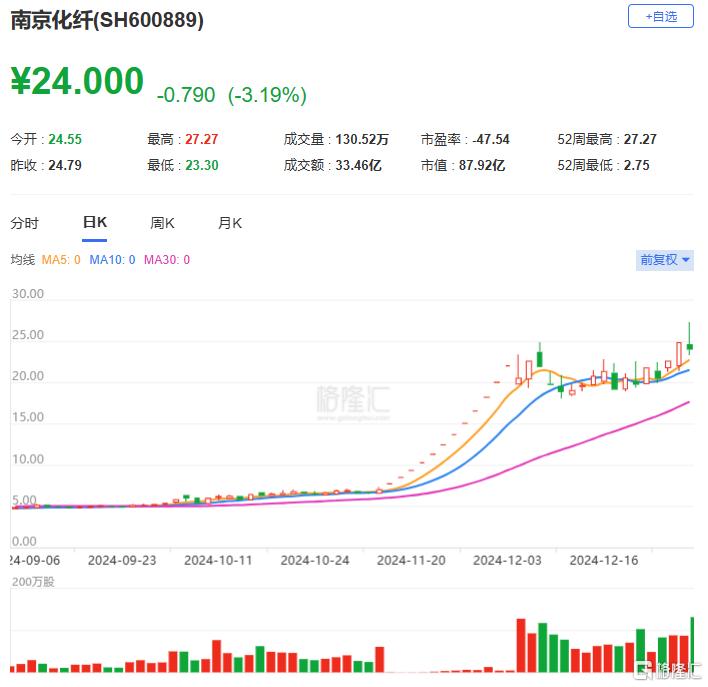Click the 25.00 price axis label
The image size is (708, 687).
point(28,335)
